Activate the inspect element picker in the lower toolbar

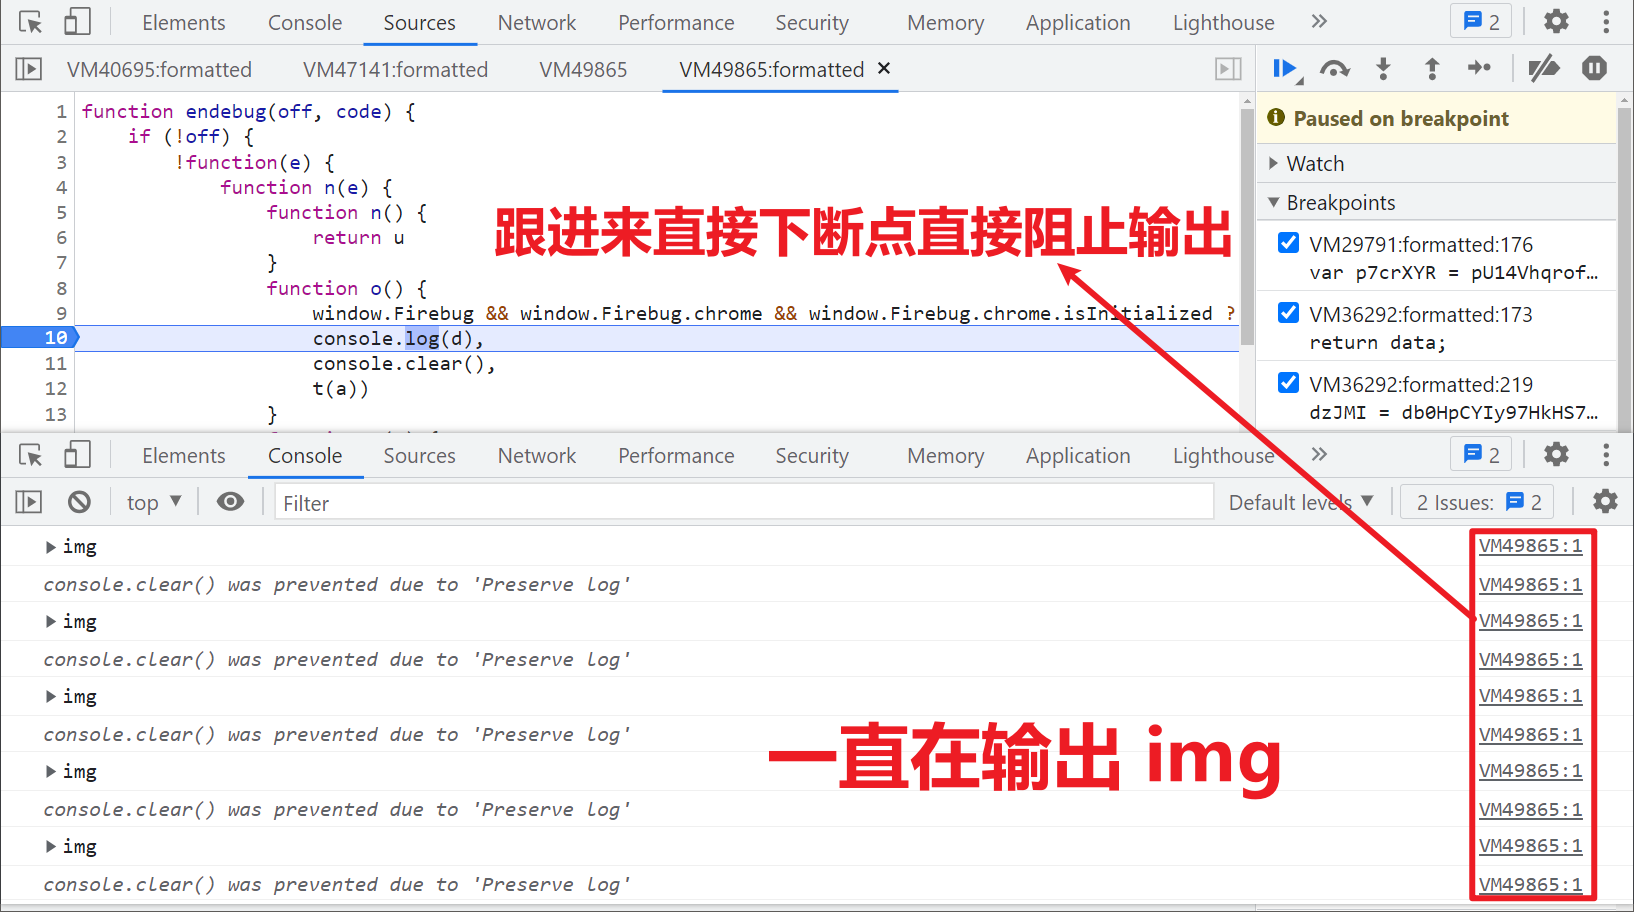coord(31,455)
